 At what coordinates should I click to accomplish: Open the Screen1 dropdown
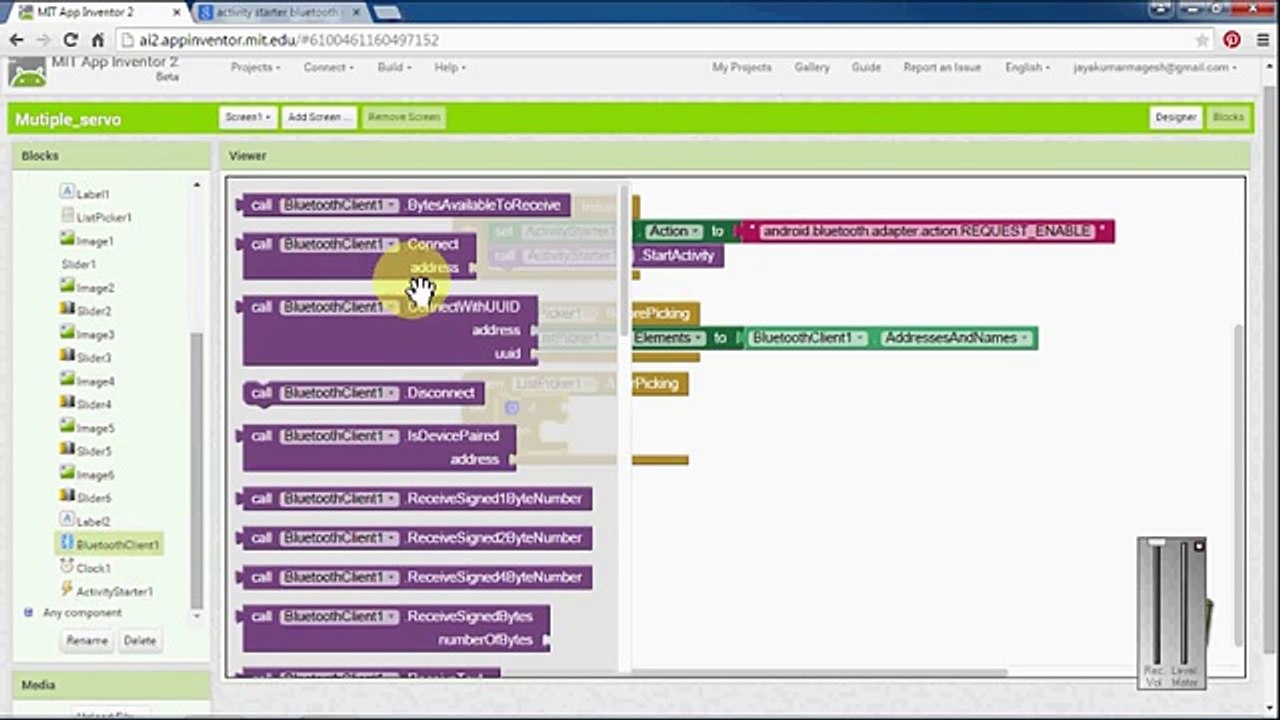(247, 117)
